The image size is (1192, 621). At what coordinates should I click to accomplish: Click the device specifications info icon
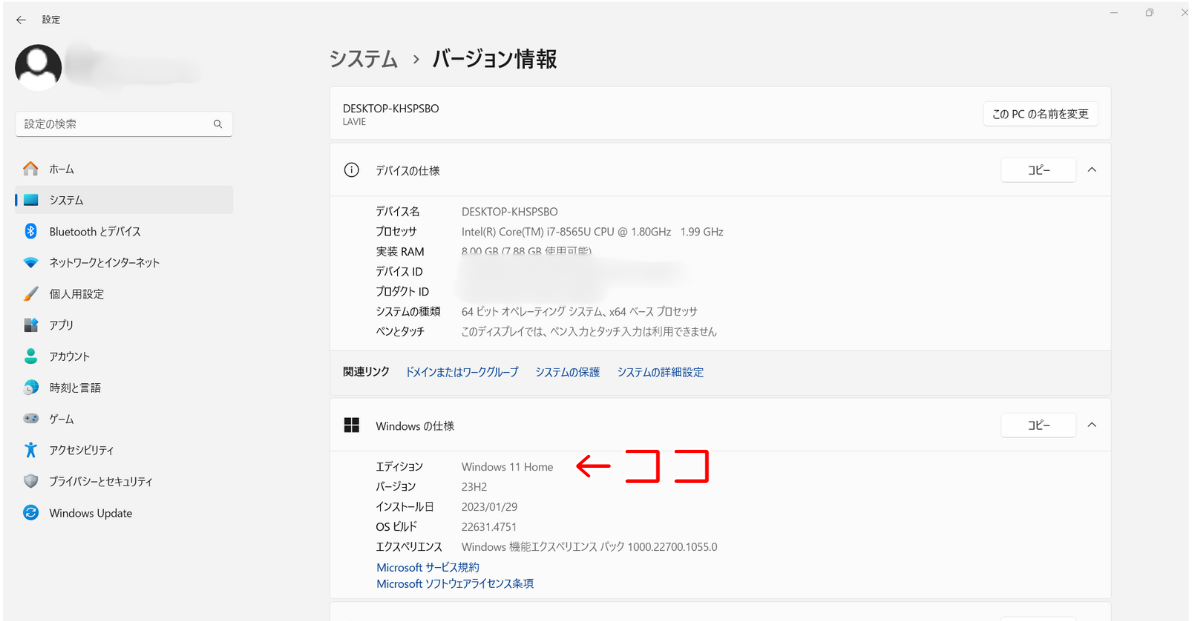pos(351,170)
